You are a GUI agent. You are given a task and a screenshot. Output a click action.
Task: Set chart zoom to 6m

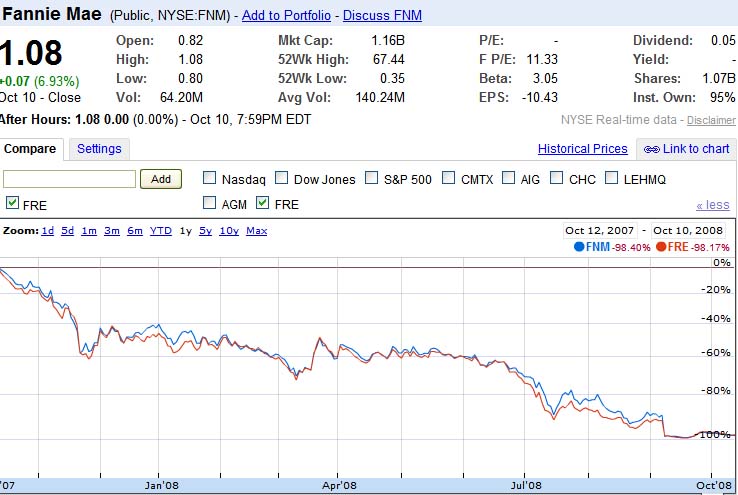[135, 231]
